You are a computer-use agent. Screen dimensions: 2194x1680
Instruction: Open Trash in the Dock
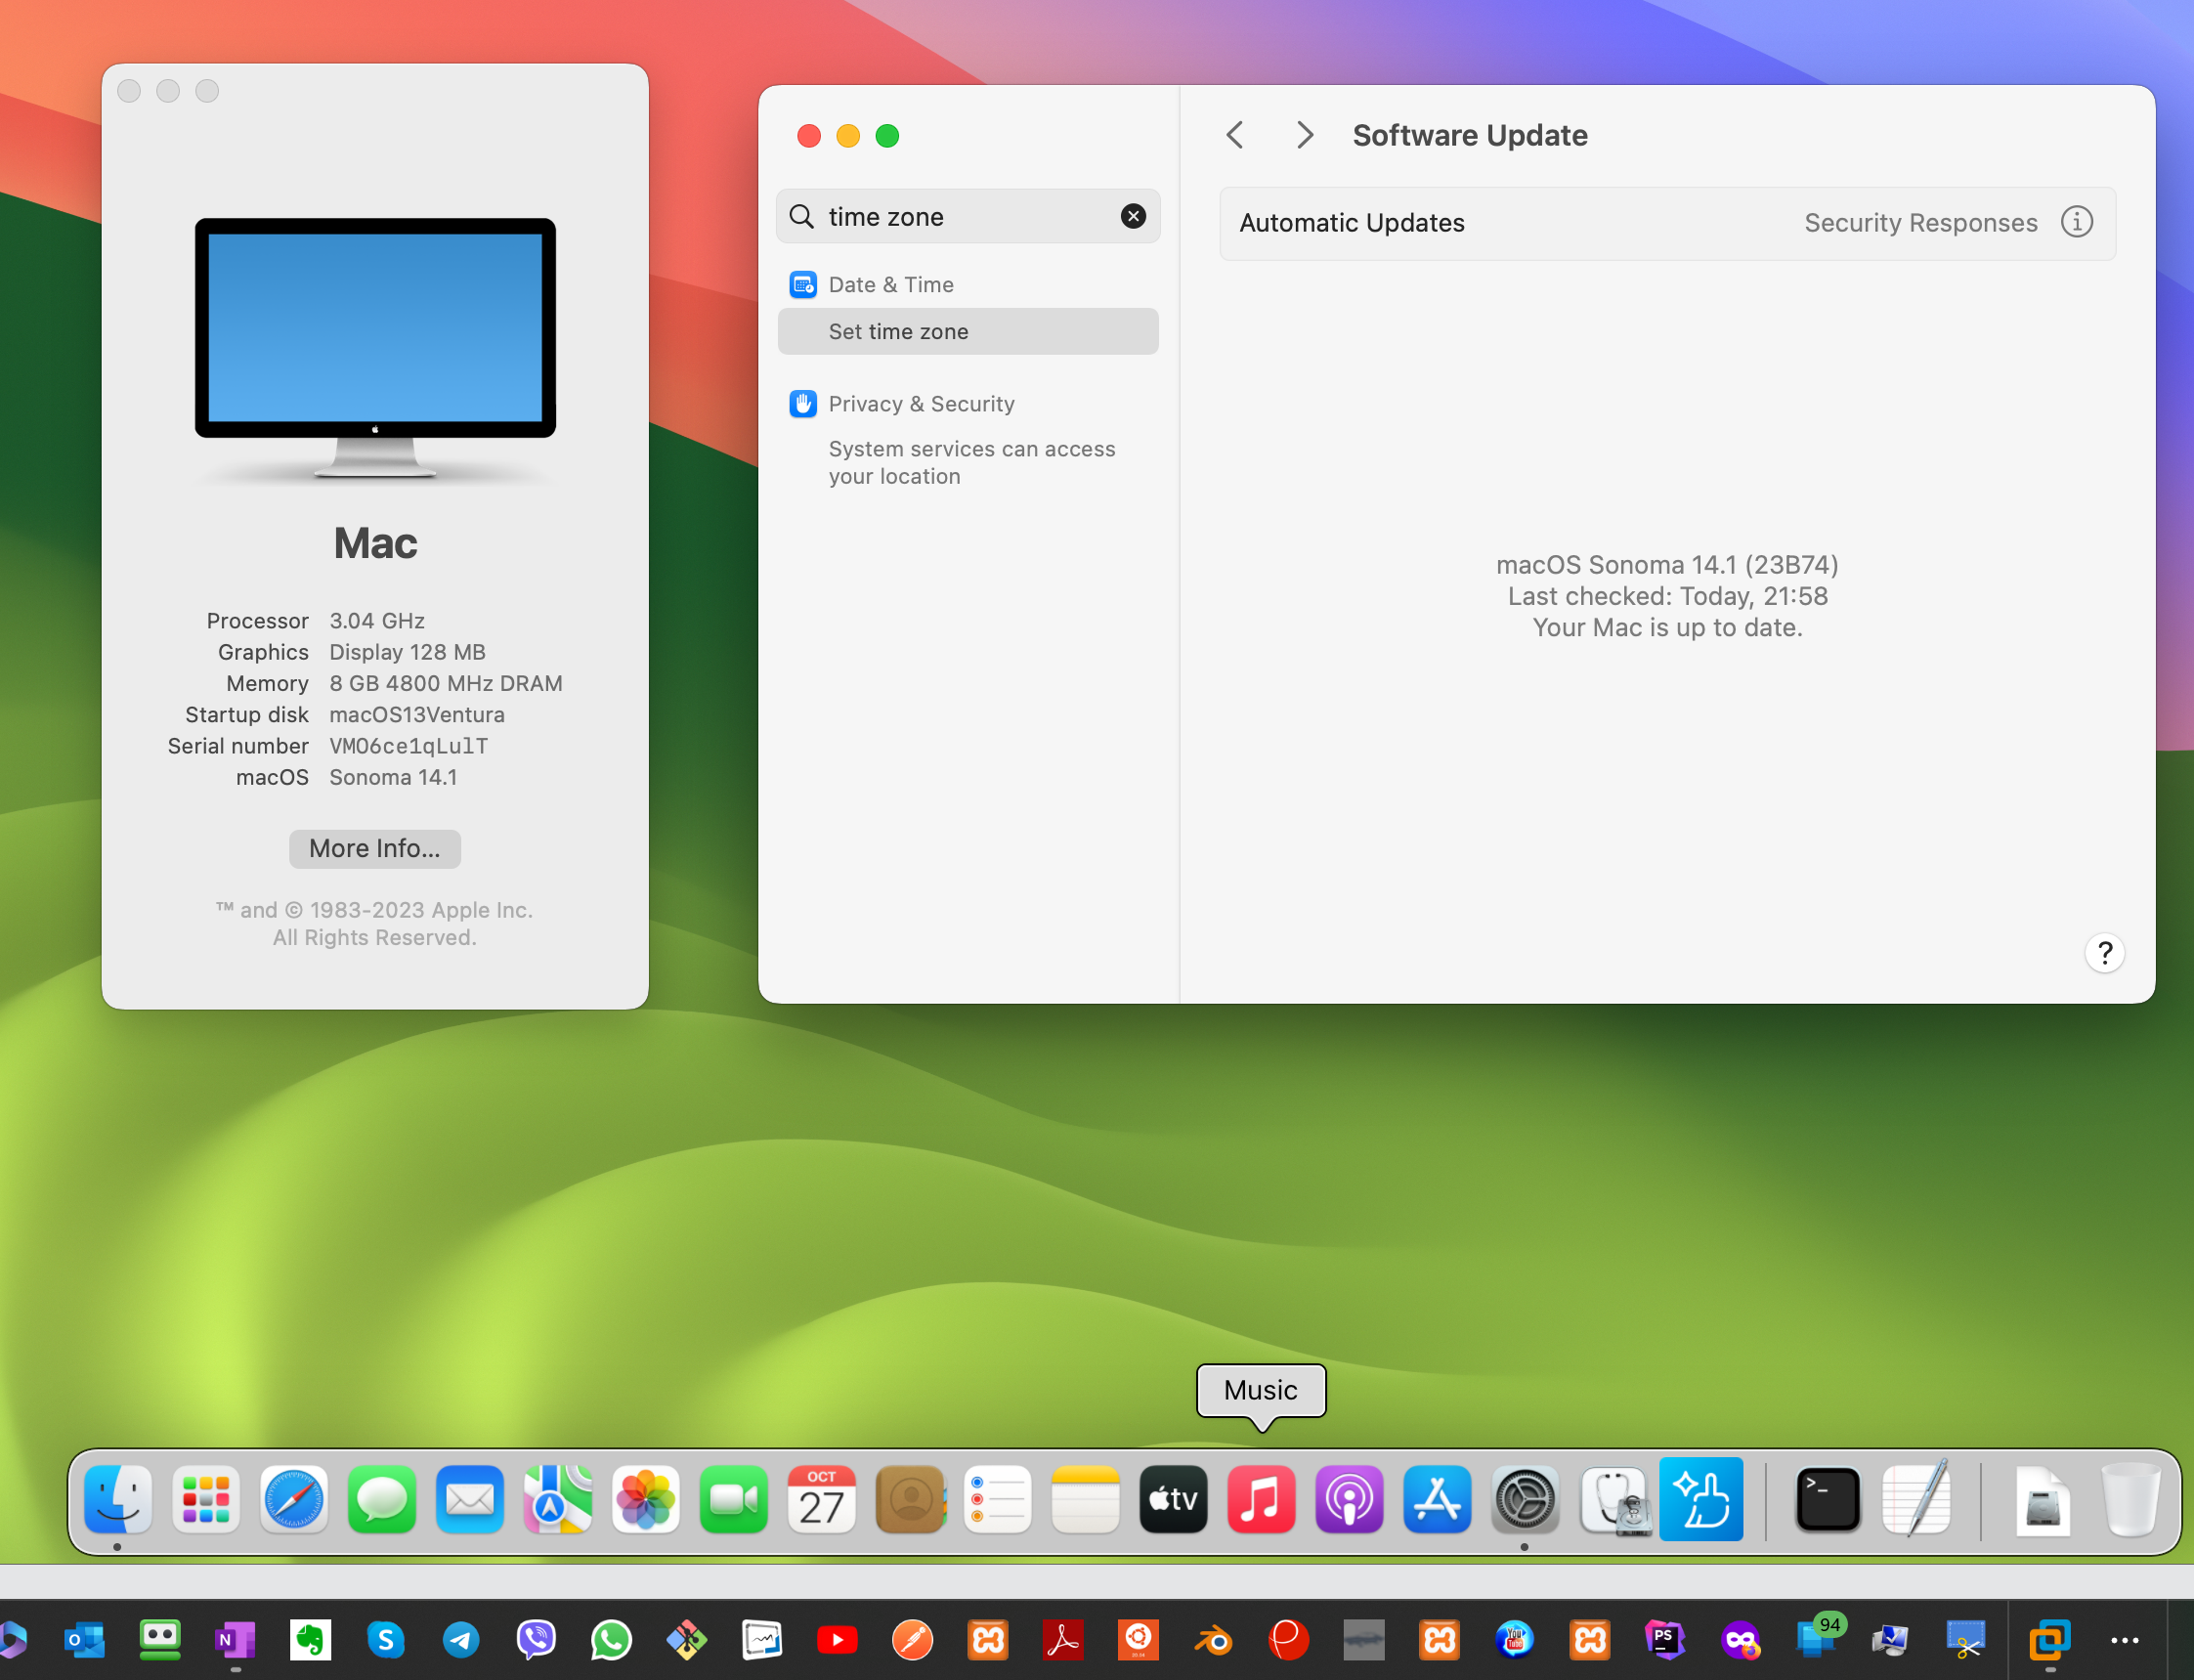pos(2131,1499)
